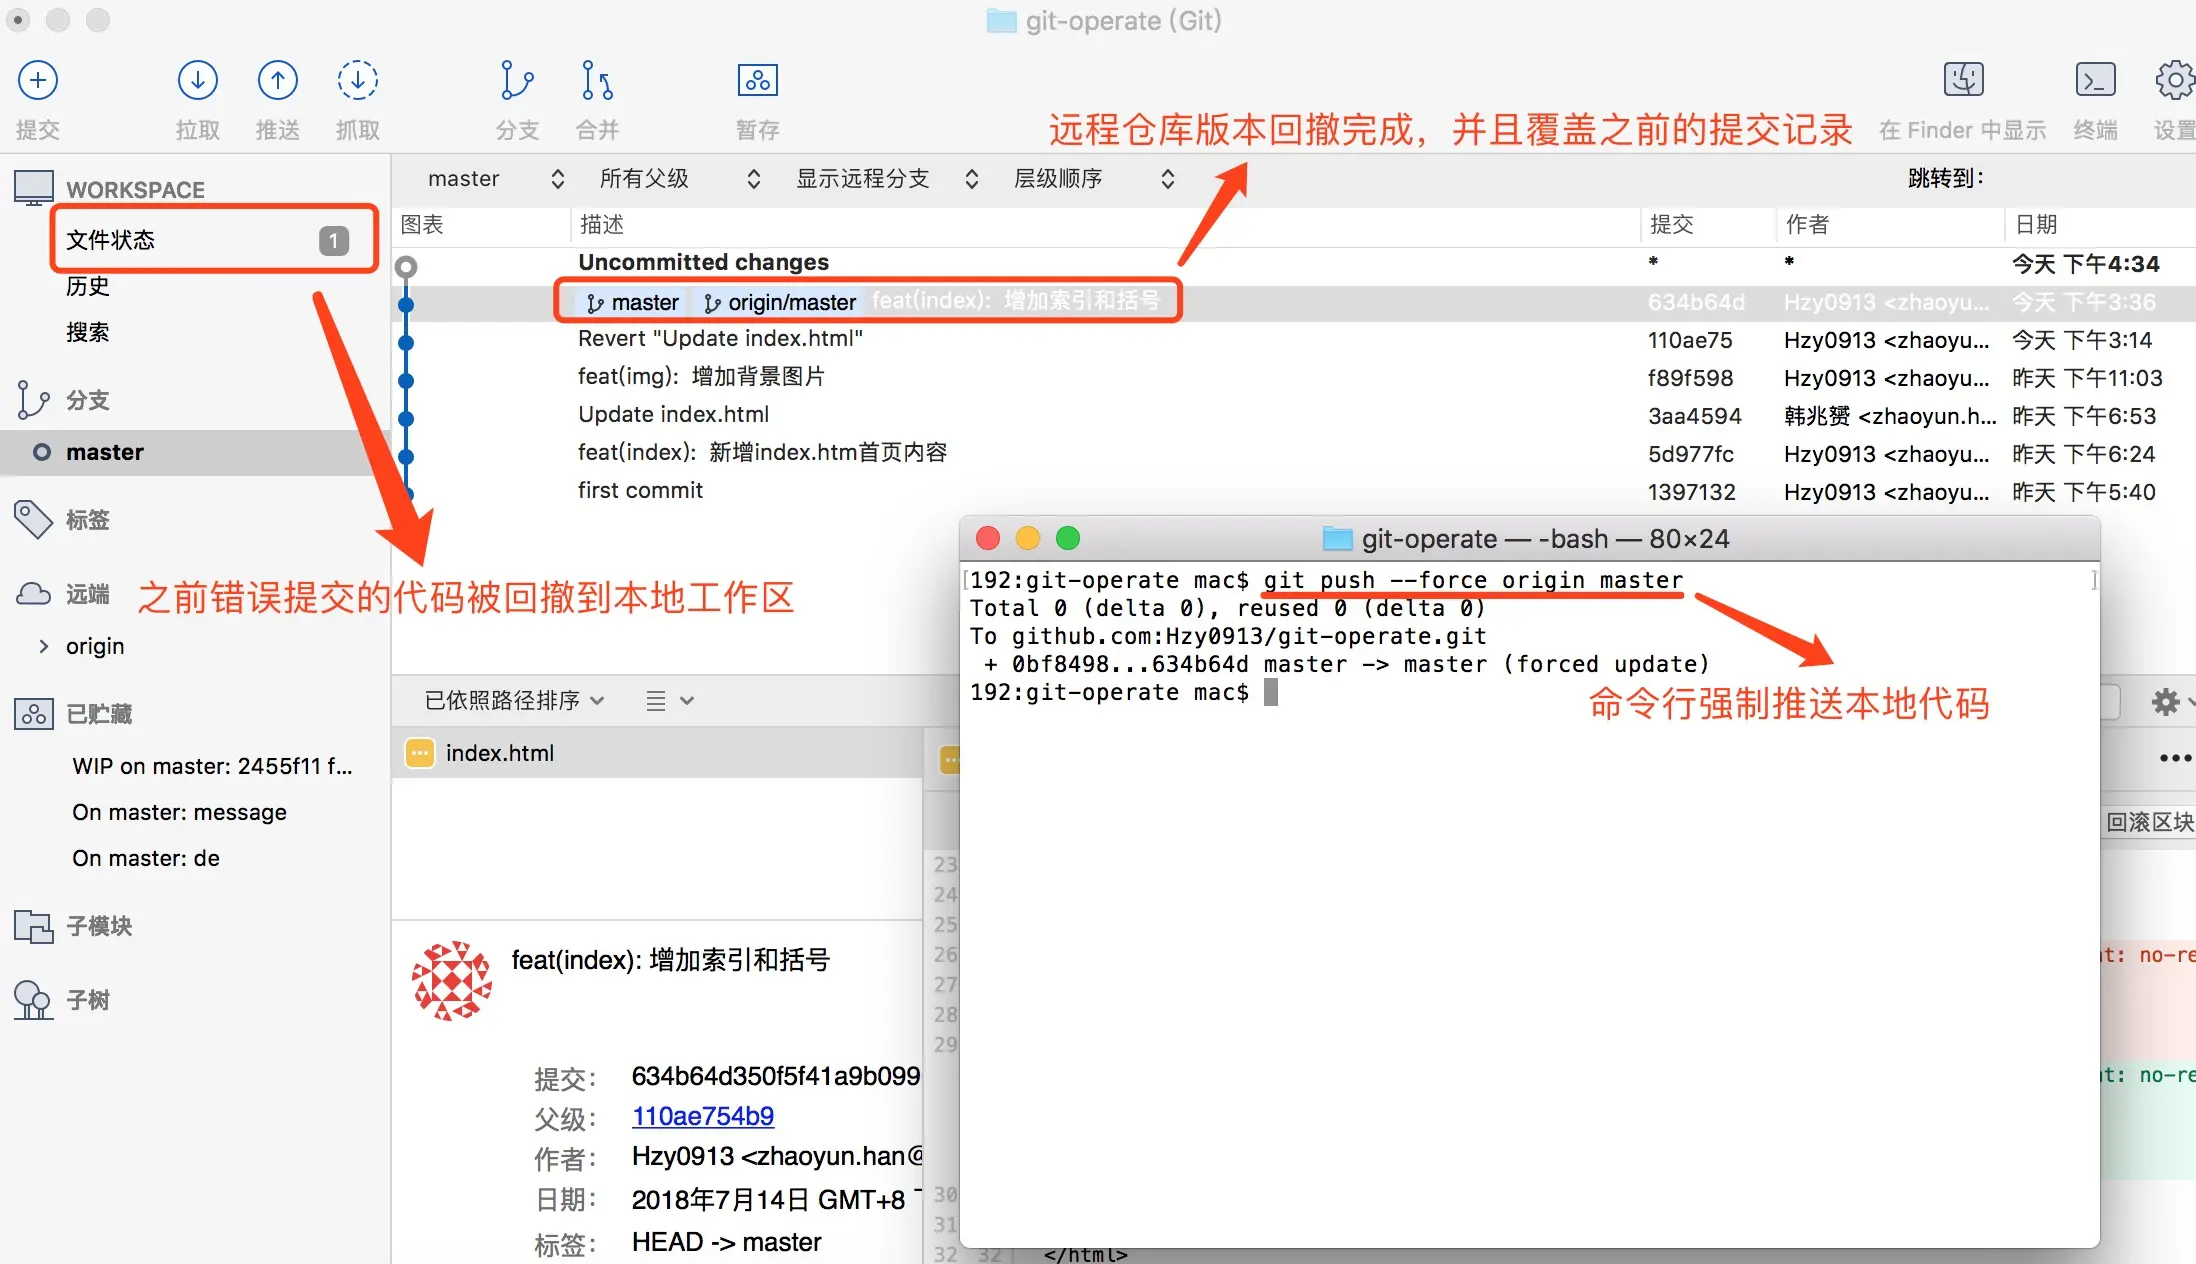Select the commit feat(img): 增加背景图片
This screenshot has width=2196, height=1264.
1293,377
